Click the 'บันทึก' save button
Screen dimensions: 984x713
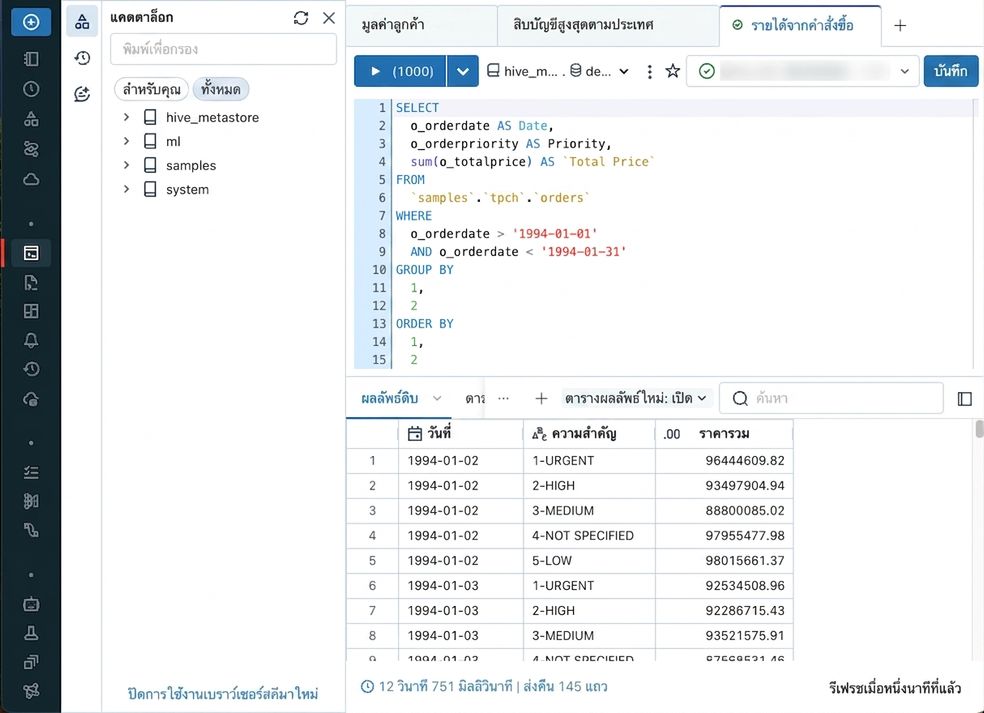point(951,71)
